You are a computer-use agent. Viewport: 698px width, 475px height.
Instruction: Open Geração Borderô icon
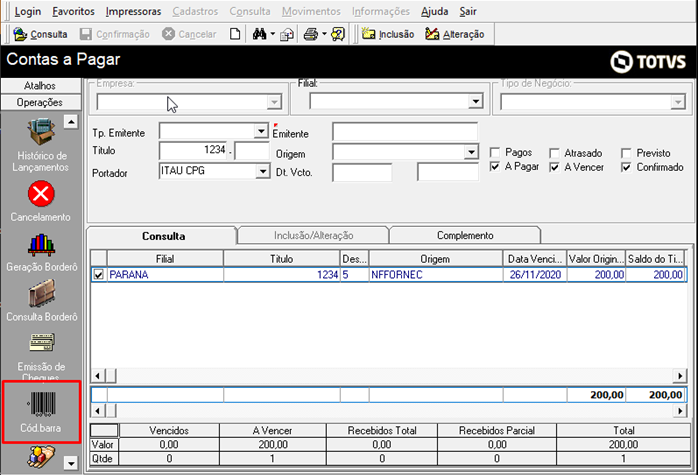[40, 246]
